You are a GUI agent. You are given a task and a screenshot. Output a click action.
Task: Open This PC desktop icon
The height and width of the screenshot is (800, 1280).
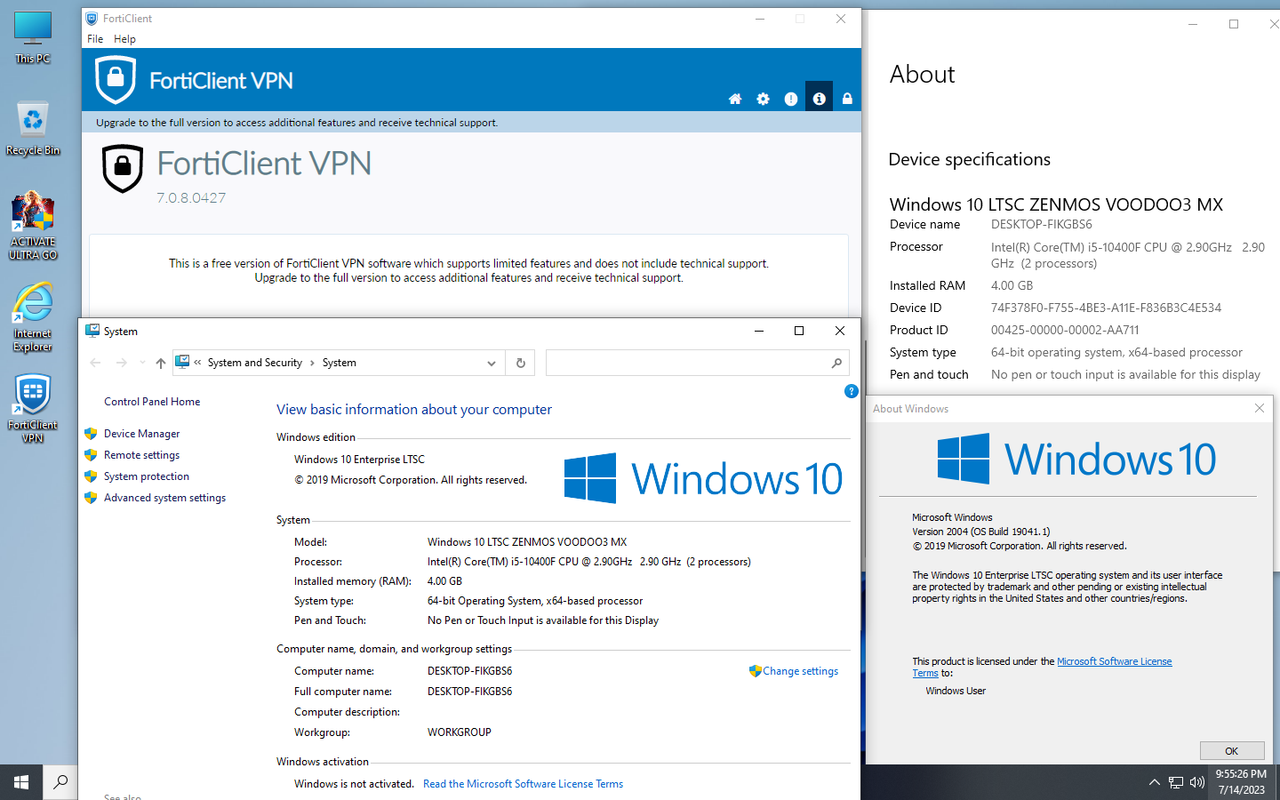coord(32,38)
